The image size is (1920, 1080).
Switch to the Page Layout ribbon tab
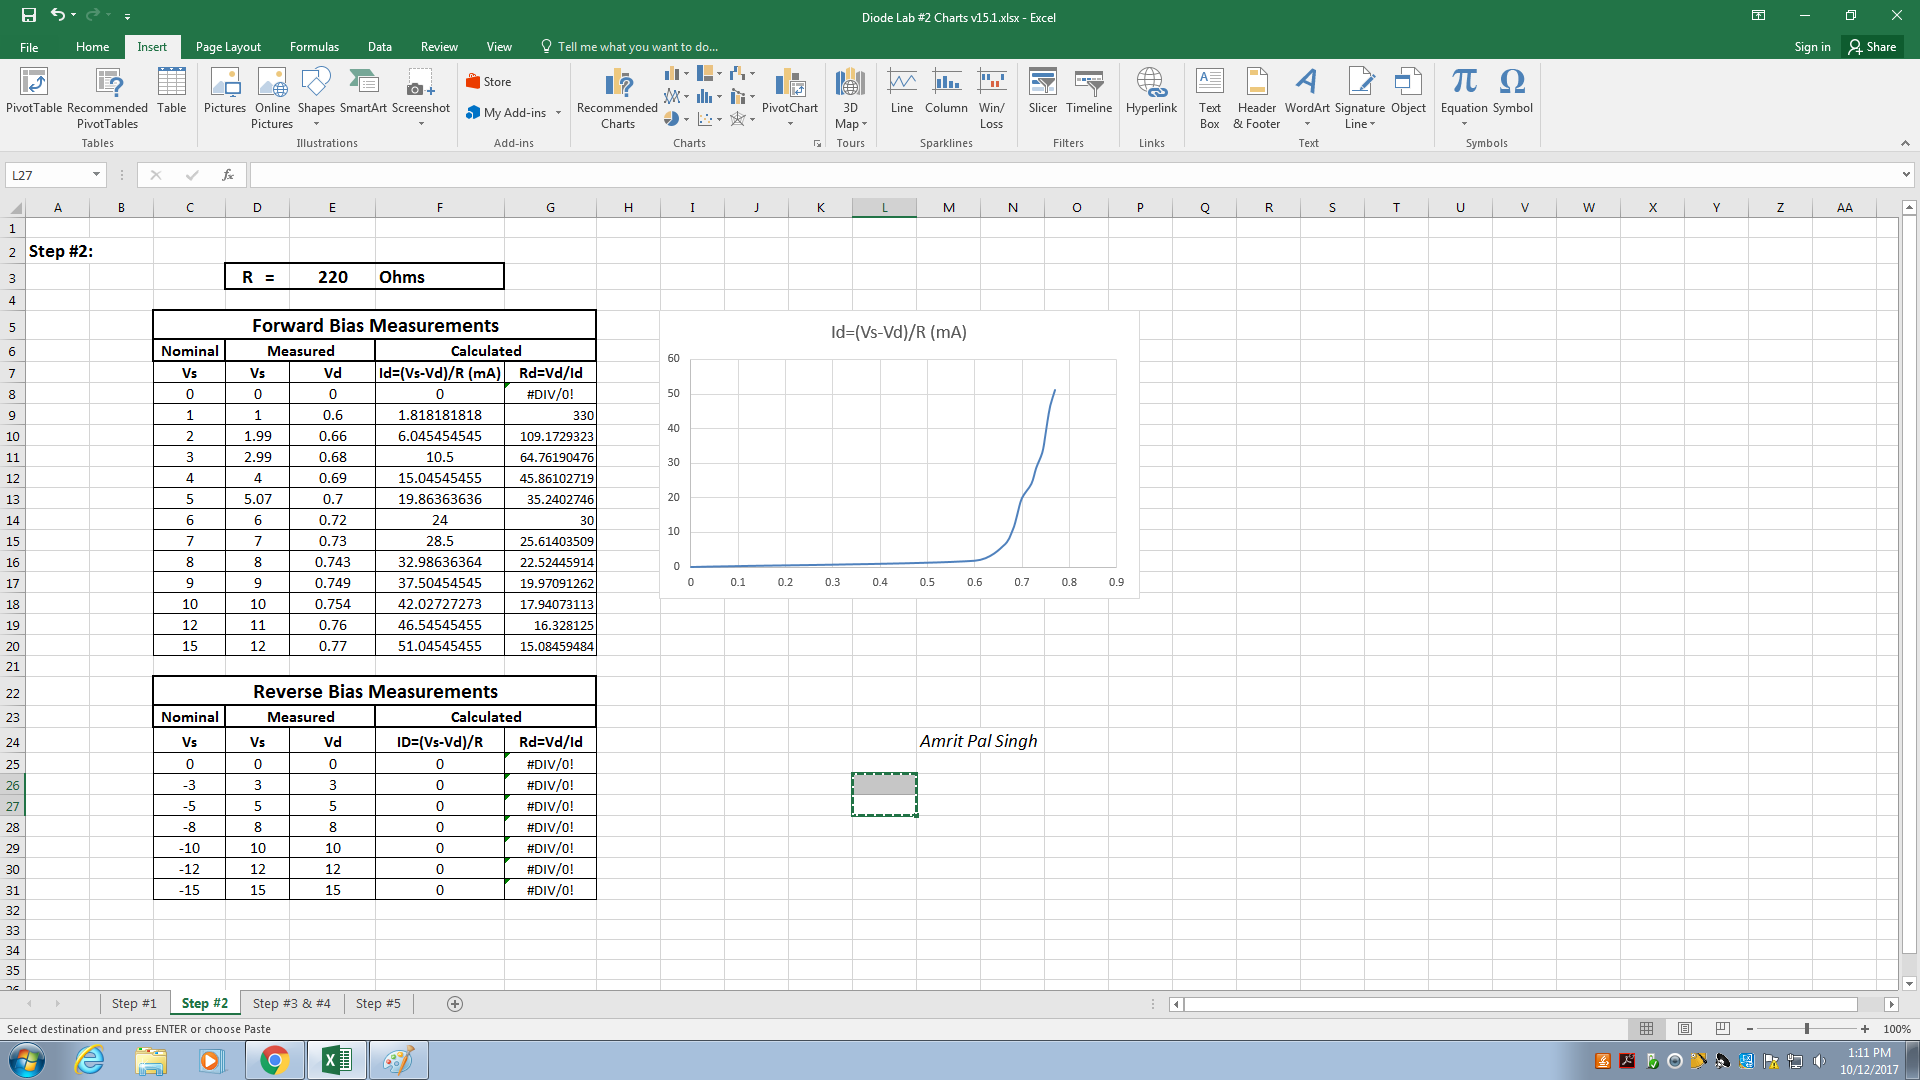(228, 47)
